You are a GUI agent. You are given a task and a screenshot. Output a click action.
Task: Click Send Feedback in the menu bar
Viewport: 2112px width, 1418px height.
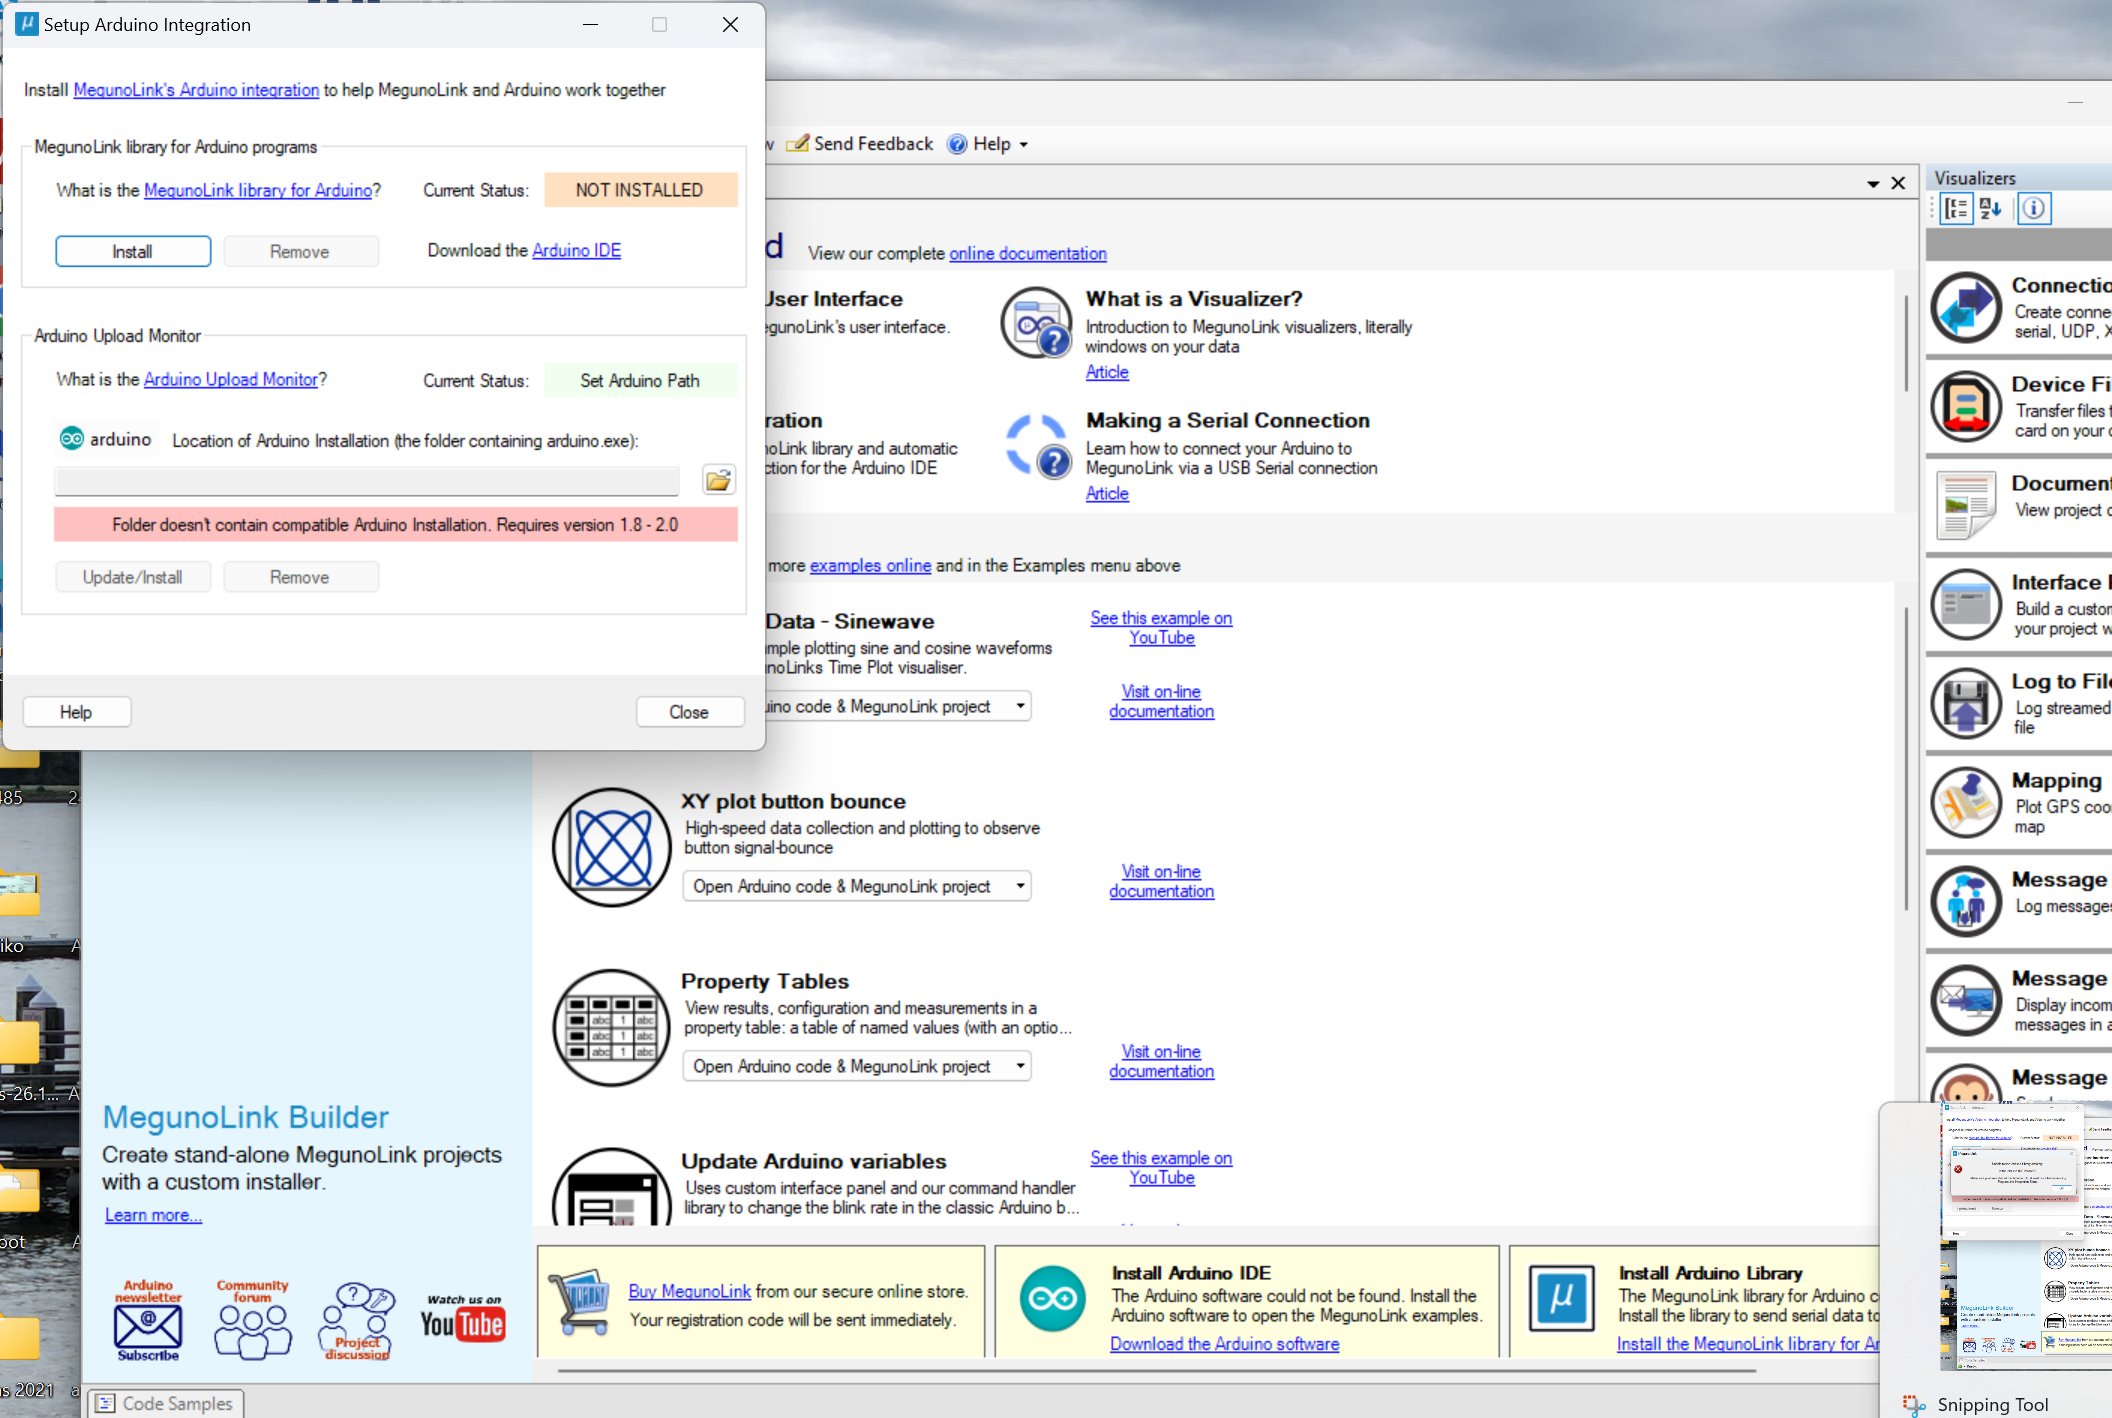[x=860, y=144]
